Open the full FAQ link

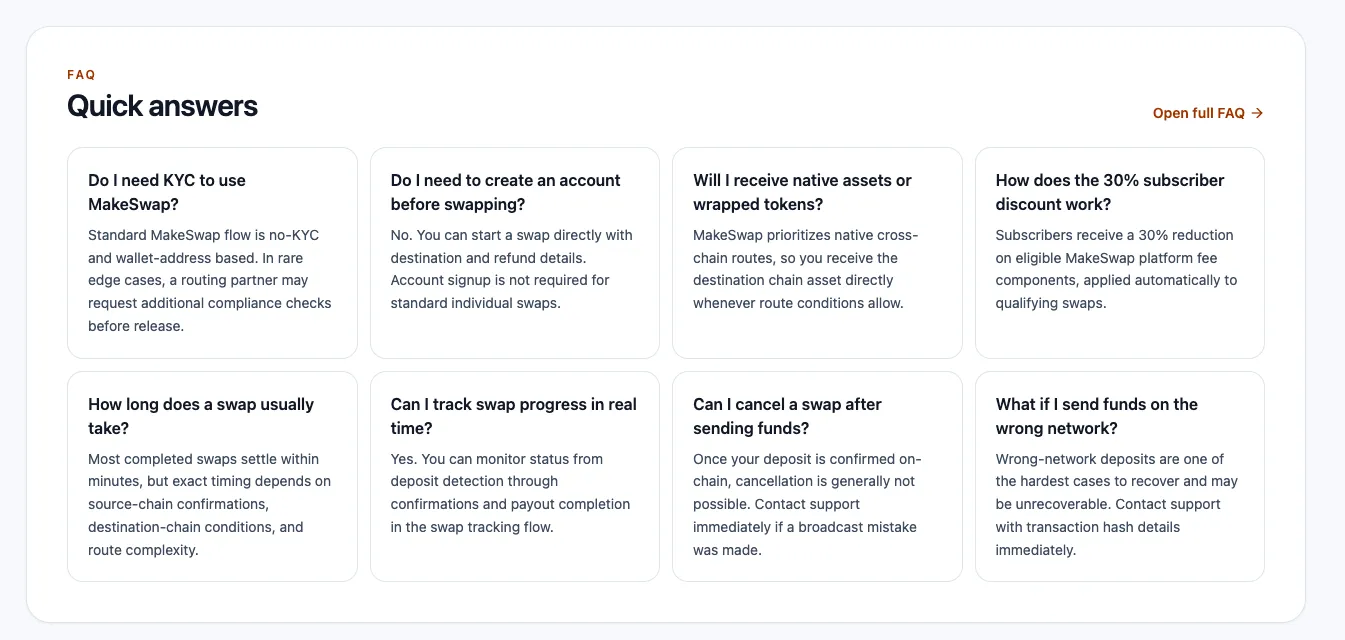[x=1208, y=113]
